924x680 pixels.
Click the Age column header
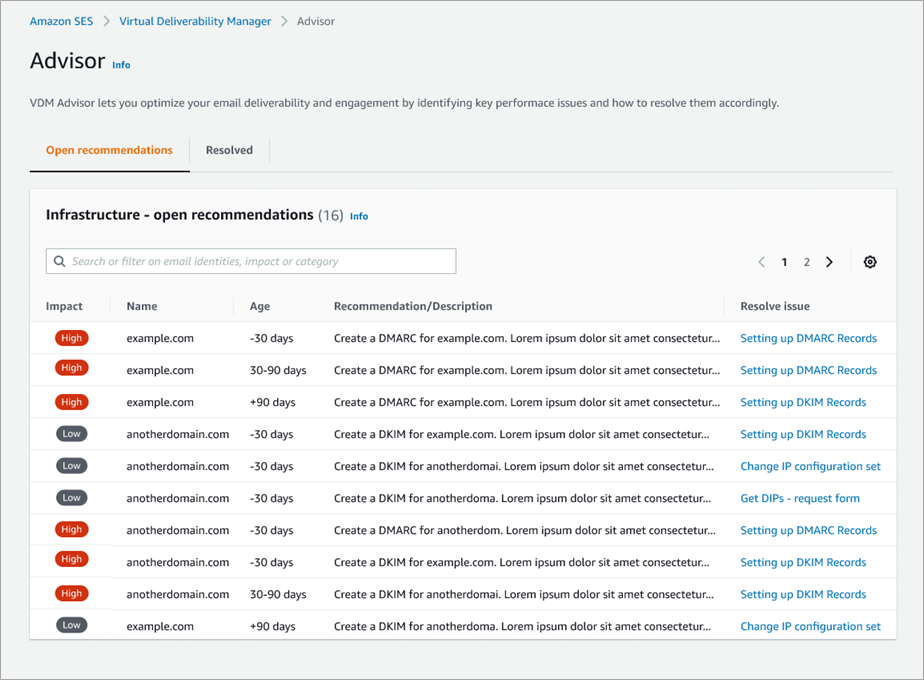click(260, 306)
